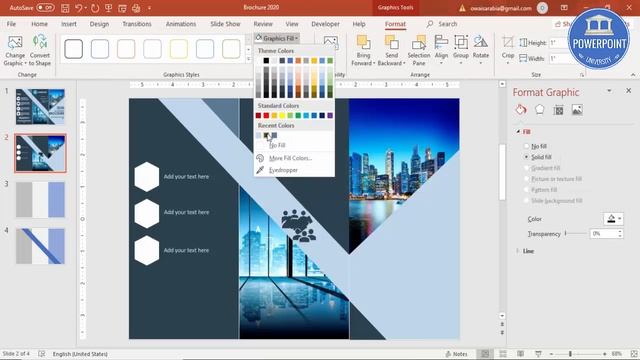640x360 pixels.
Task: Open Size & Properties tab icon
Action: click(x=558, y=110)
